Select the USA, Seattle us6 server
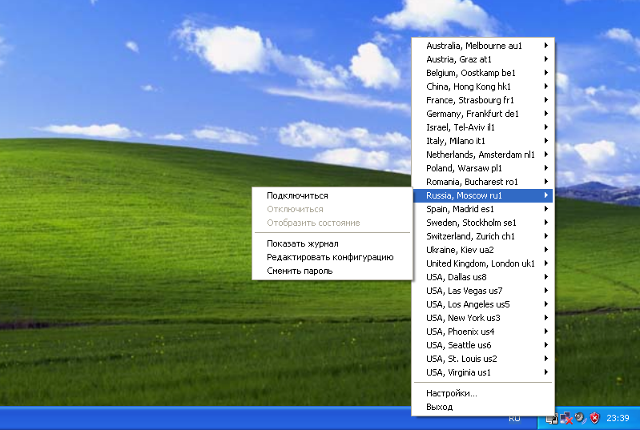 (x=483, y=345)
